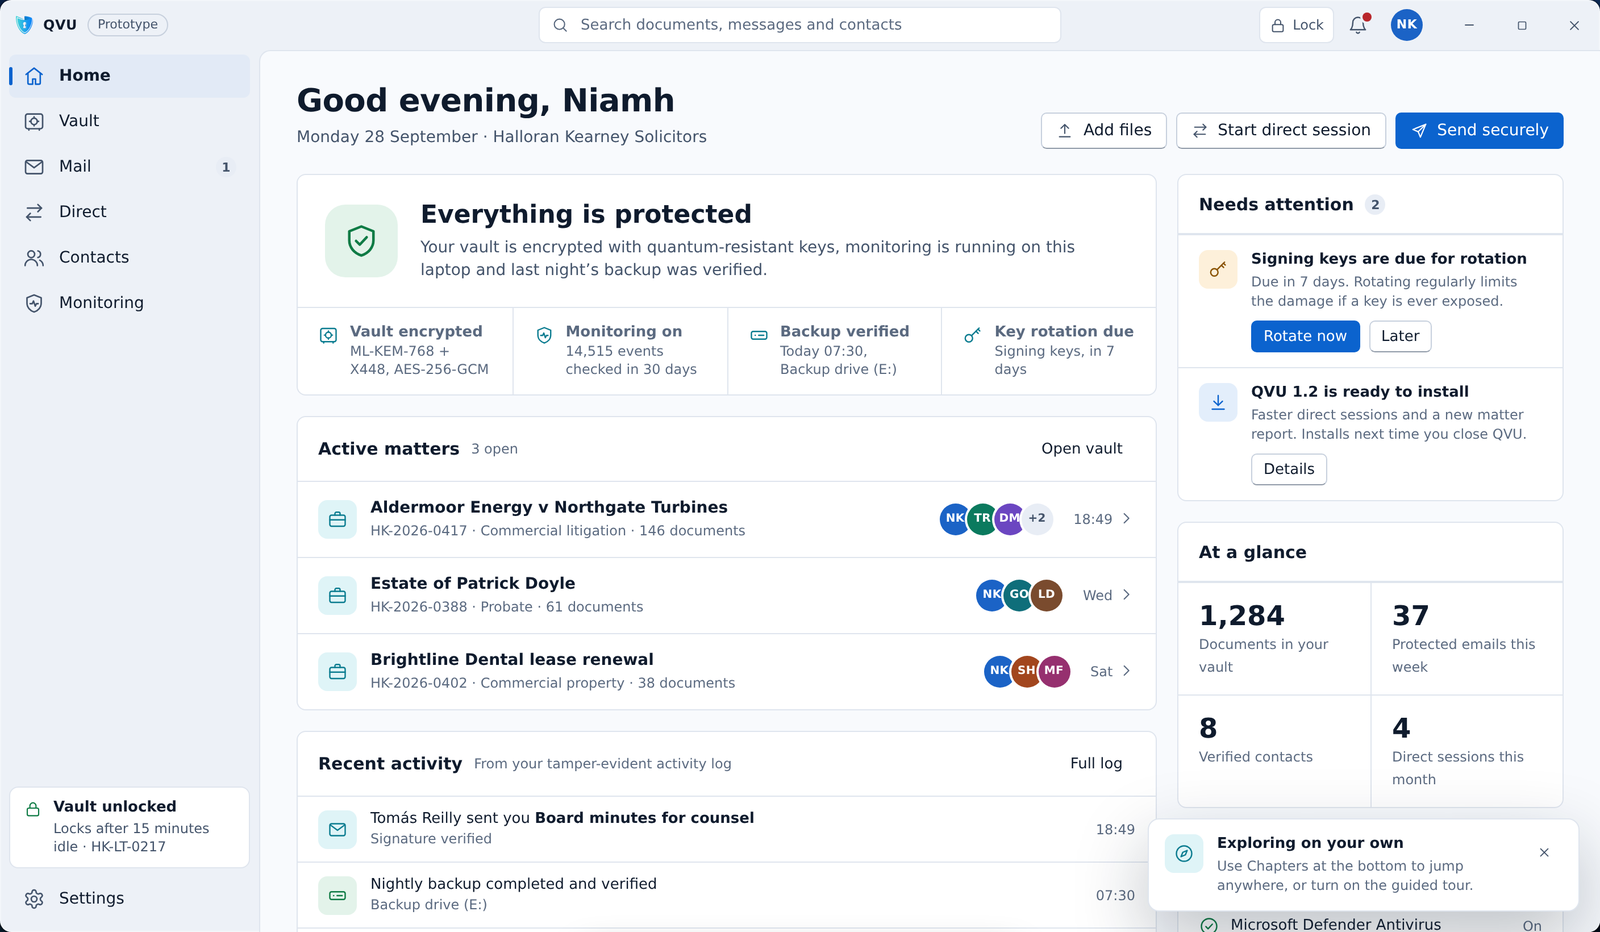Select the Microsoft Defender Antivirus row
The height and width of the screenshot is (932, 1600).
click(x=1370, y=925)
